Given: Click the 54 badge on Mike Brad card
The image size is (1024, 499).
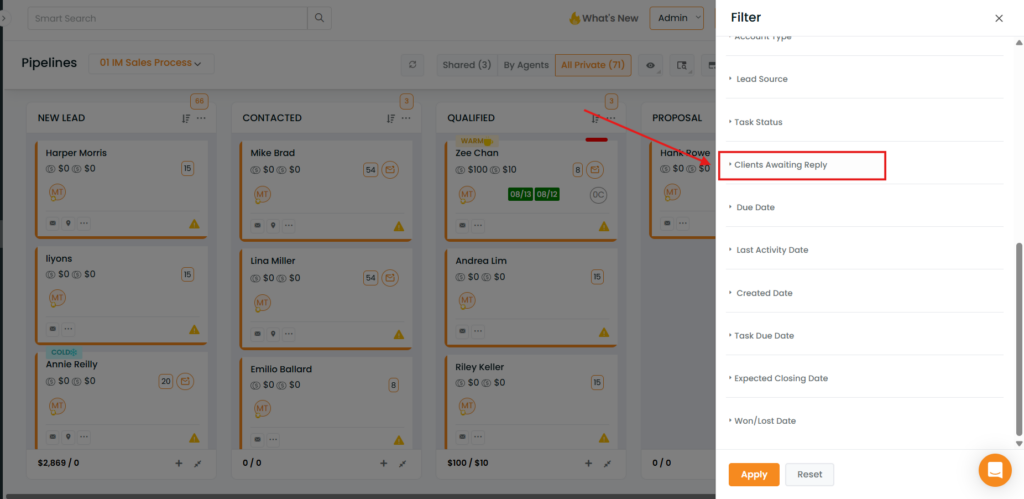Looking at the screenshot, I should [371, 170].
